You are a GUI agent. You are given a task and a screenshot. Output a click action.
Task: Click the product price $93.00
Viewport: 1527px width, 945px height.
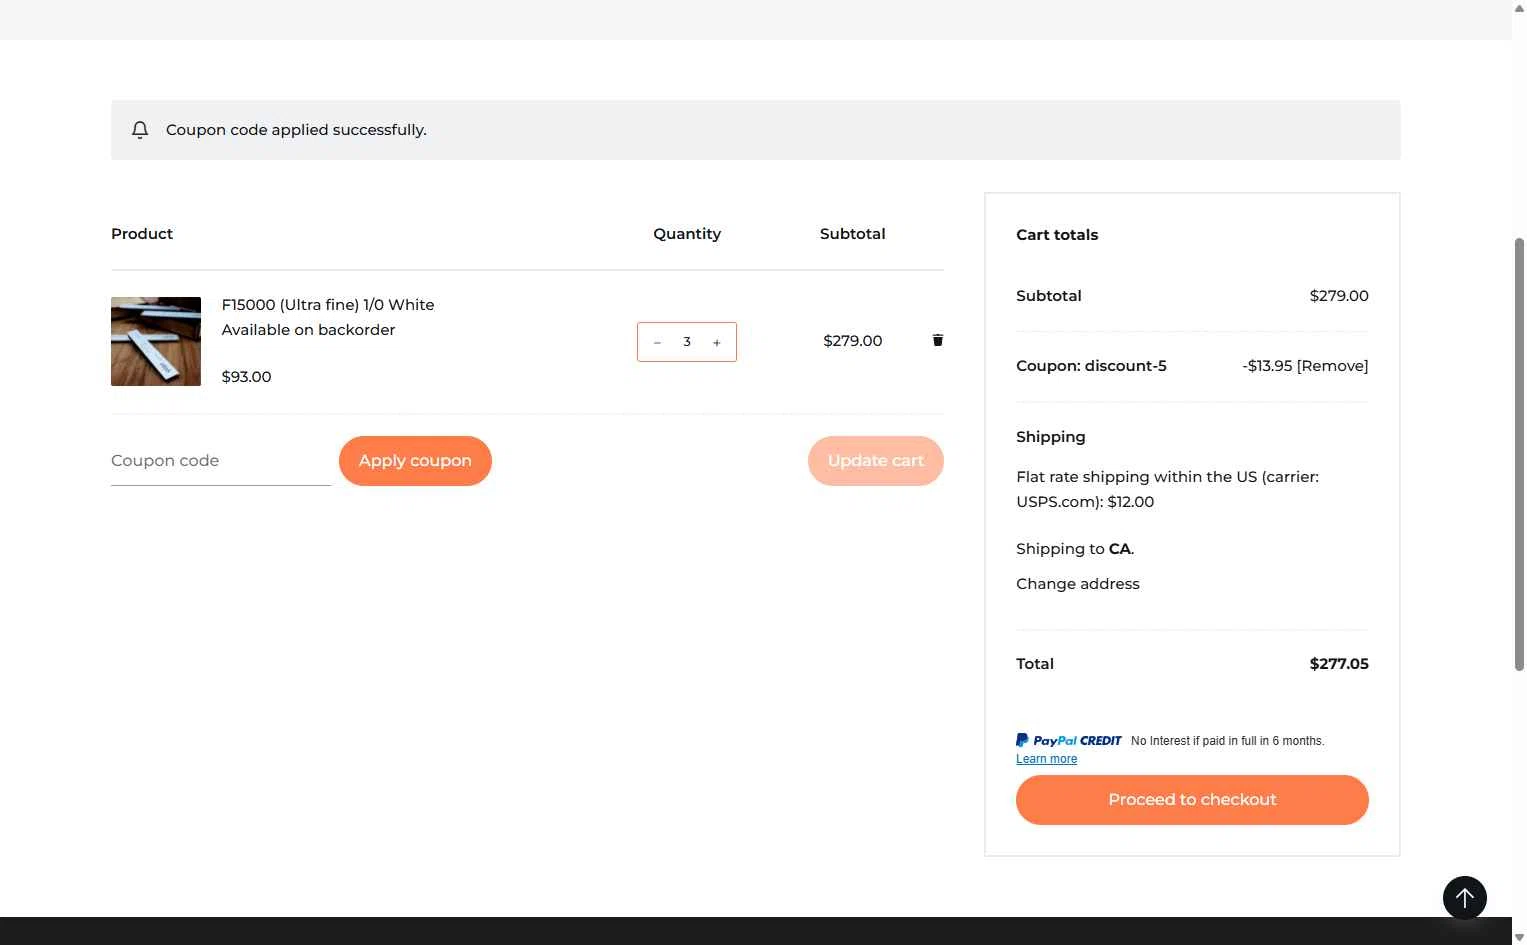point(246,377)
